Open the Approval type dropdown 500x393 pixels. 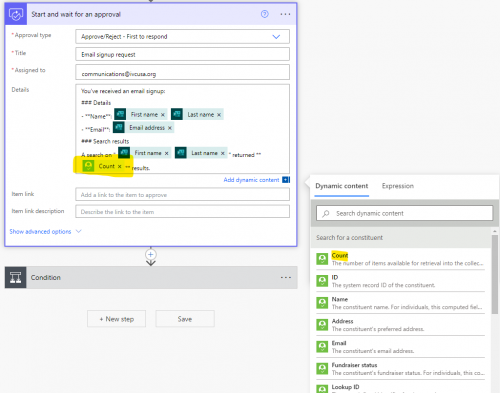pos(276,37)
